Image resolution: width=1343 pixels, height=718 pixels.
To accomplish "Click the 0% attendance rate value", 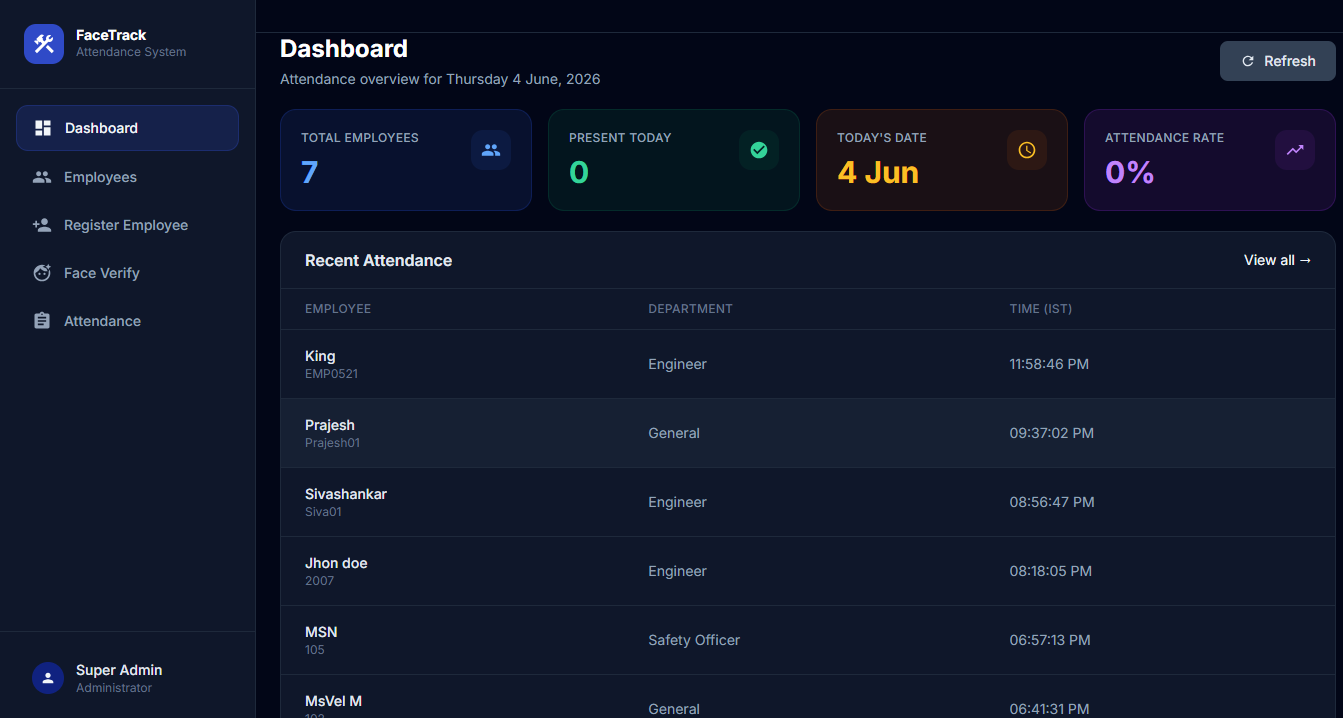I will pyautogui.click(x=1130, y=172).
